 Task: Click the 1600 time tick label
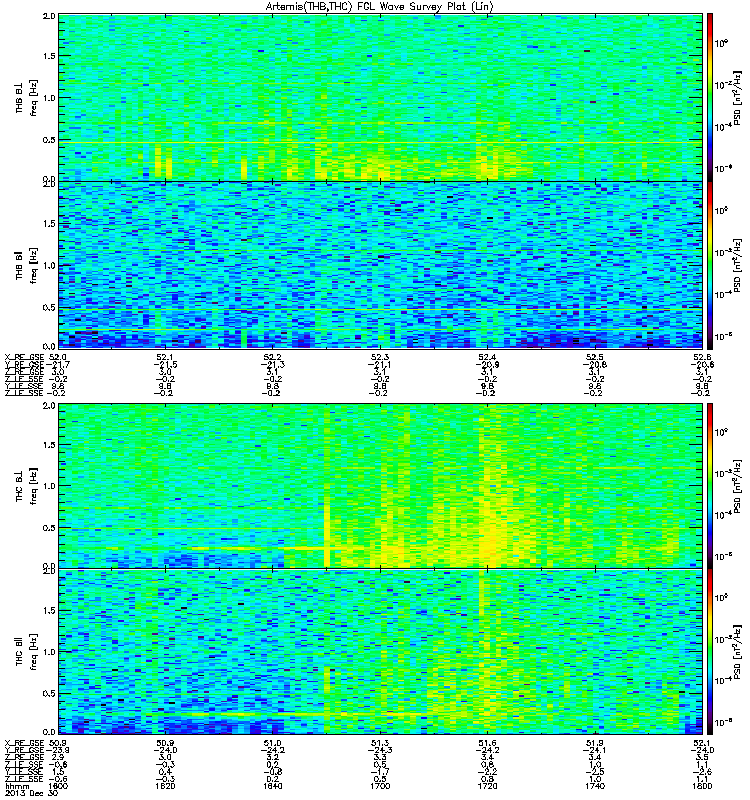click(x=58, y=786)
